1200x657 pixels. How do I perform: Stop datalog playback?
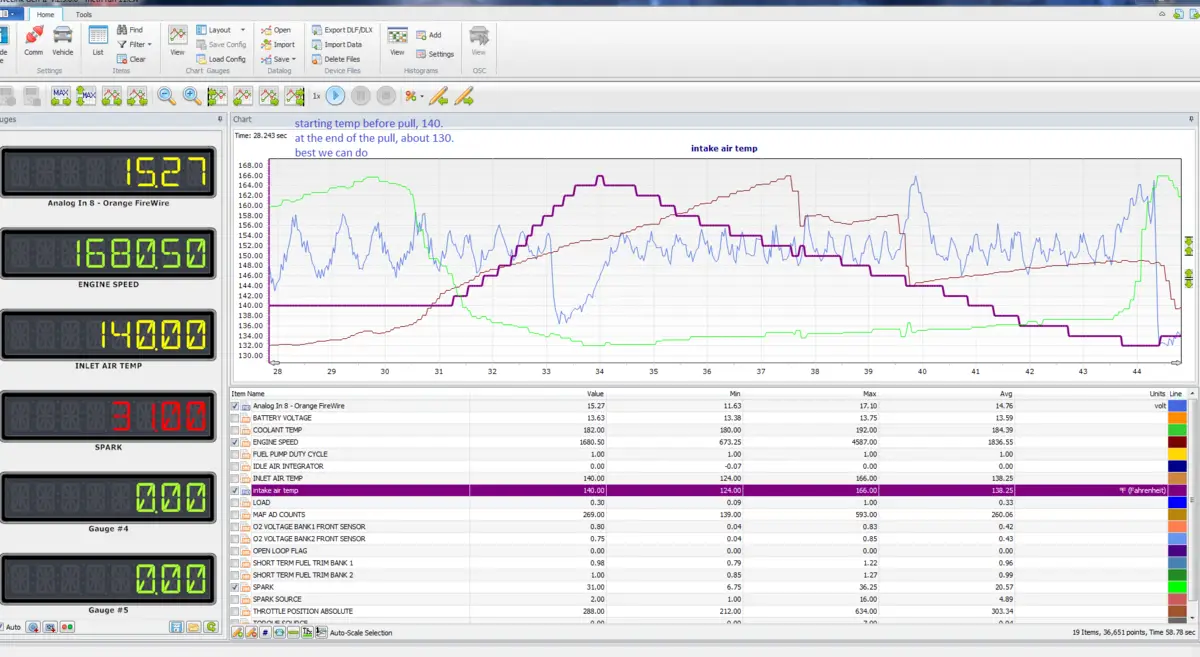pos(385,96)
